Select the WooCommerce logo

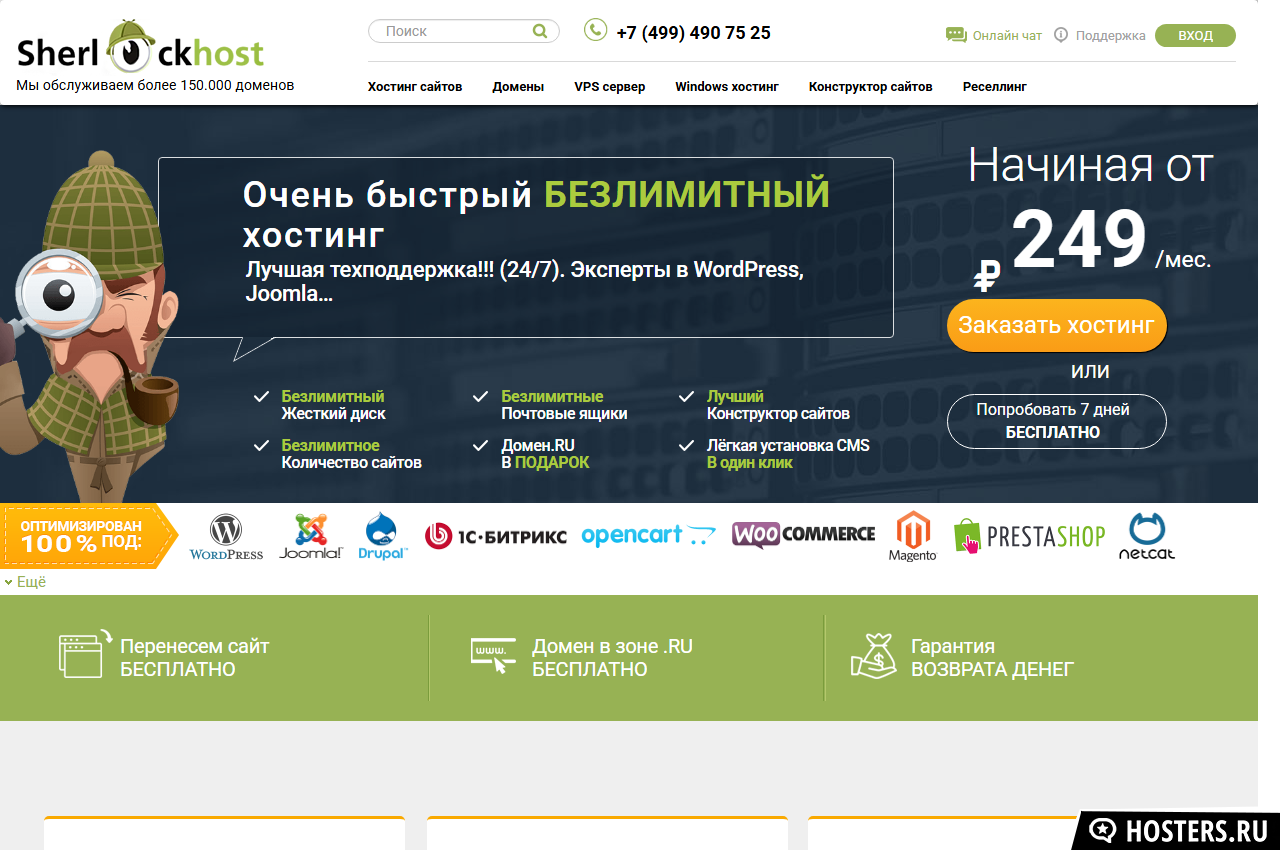pyautogui.click(x=803, y=535)
